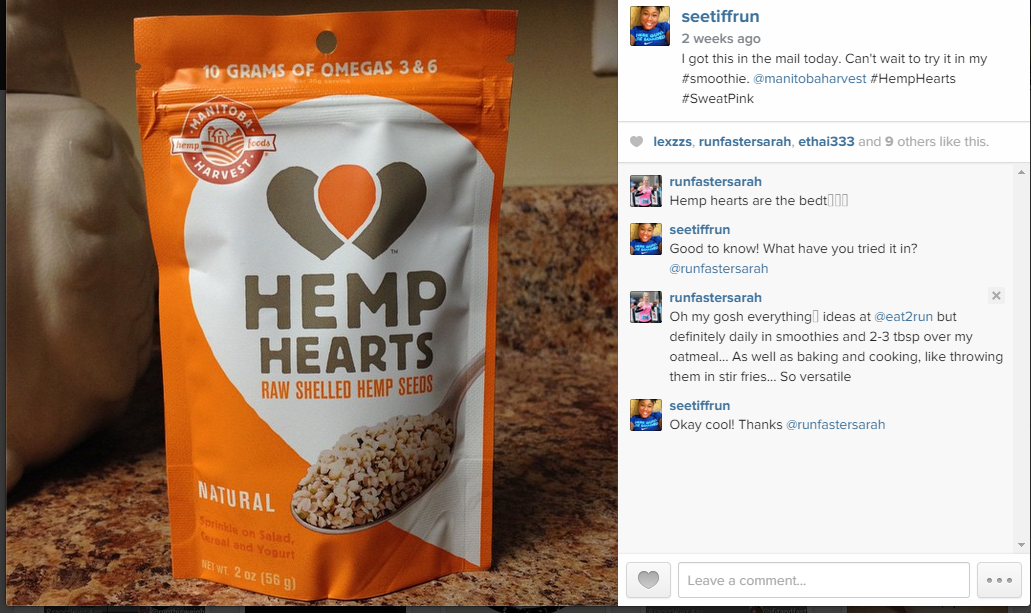Image resolution: width=1031 pixels, height=613 pixels.
Task: Follow the @eat2run mention link
Action: click(x=903, y=316)
